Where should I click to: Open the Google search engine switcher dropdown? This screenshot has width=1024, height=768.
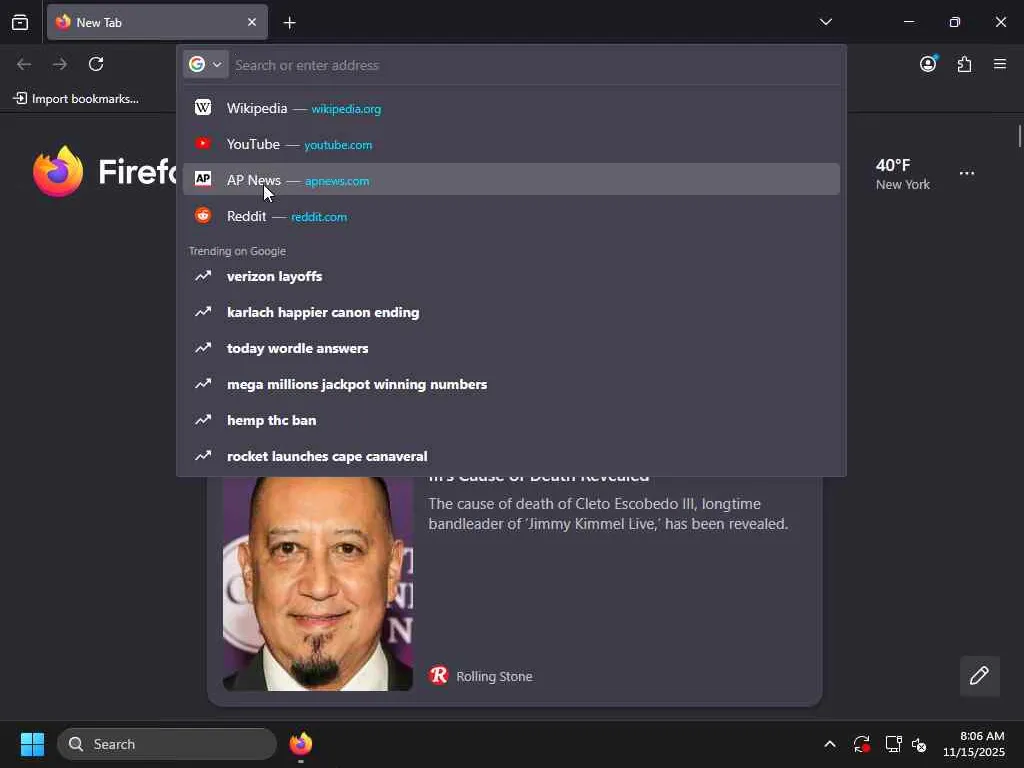pyautogui.click(x=206, y=64)
